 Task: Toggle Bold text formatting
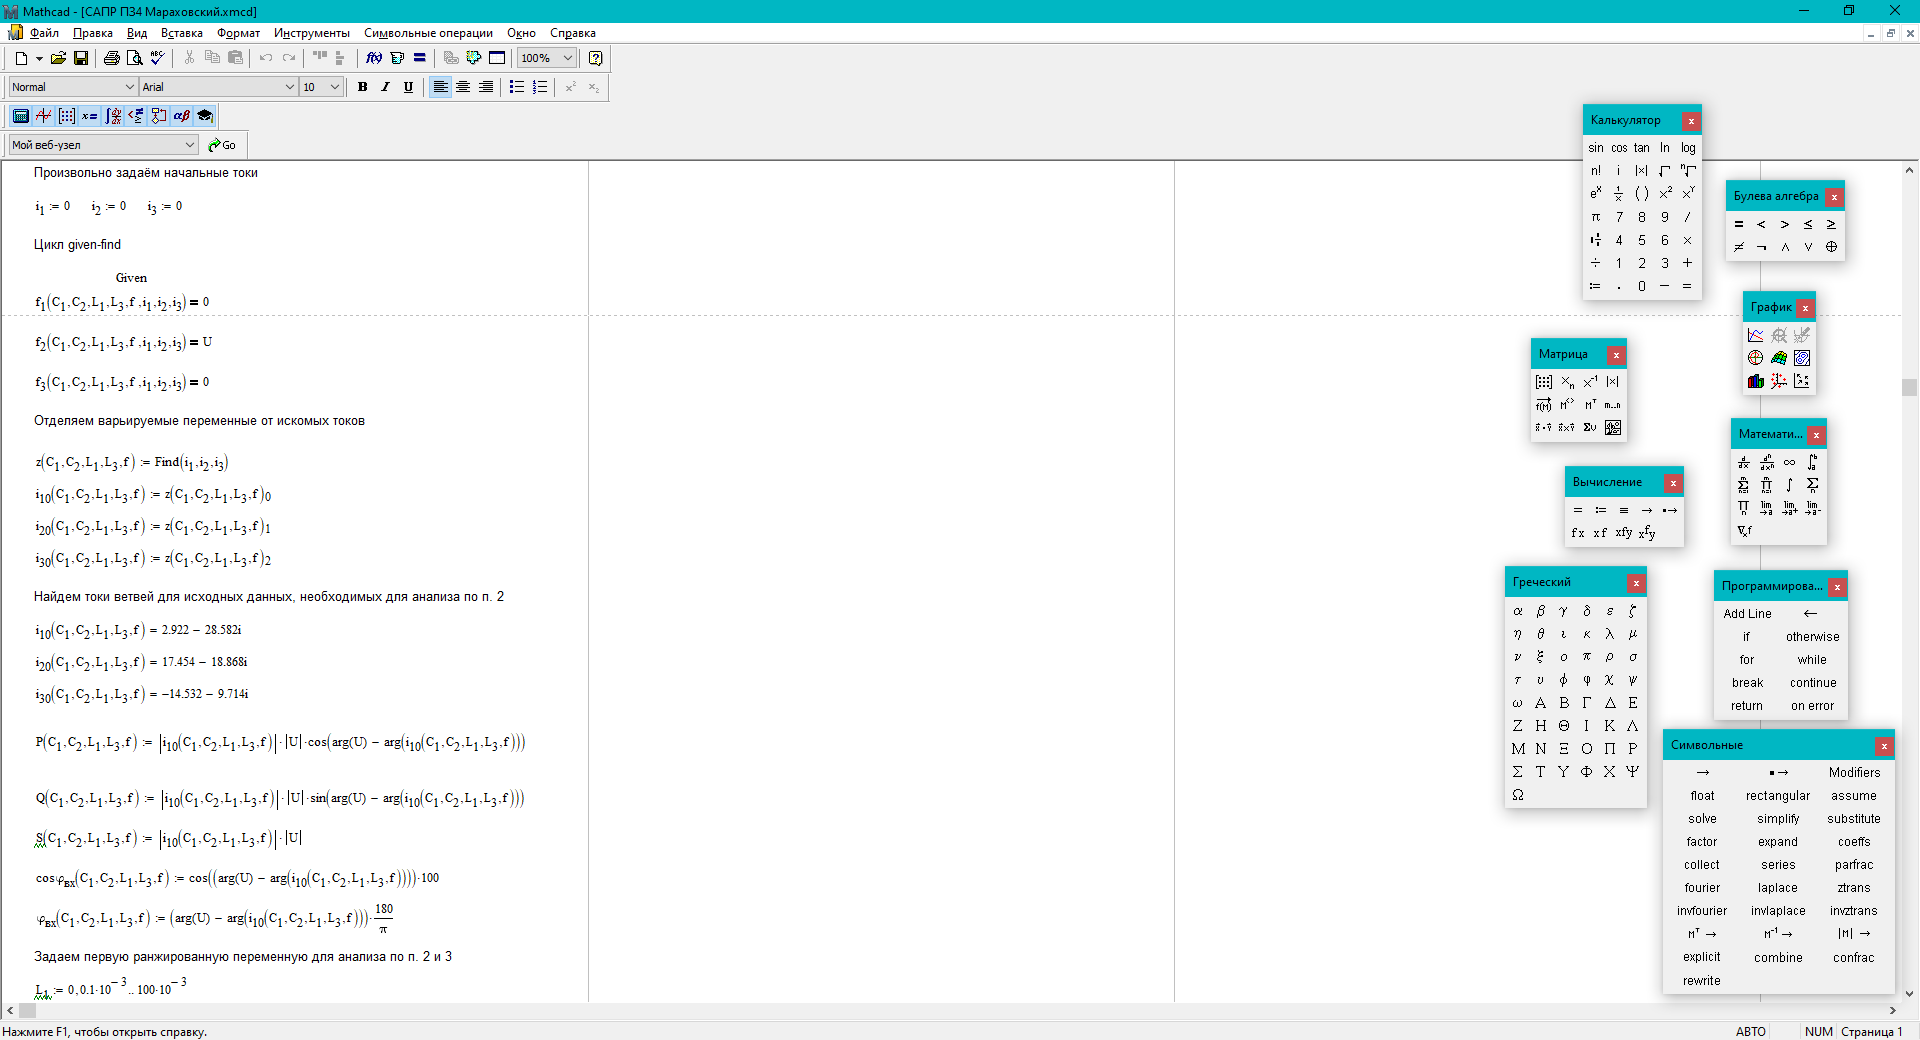pyautogui.click(x=362, y=87)
